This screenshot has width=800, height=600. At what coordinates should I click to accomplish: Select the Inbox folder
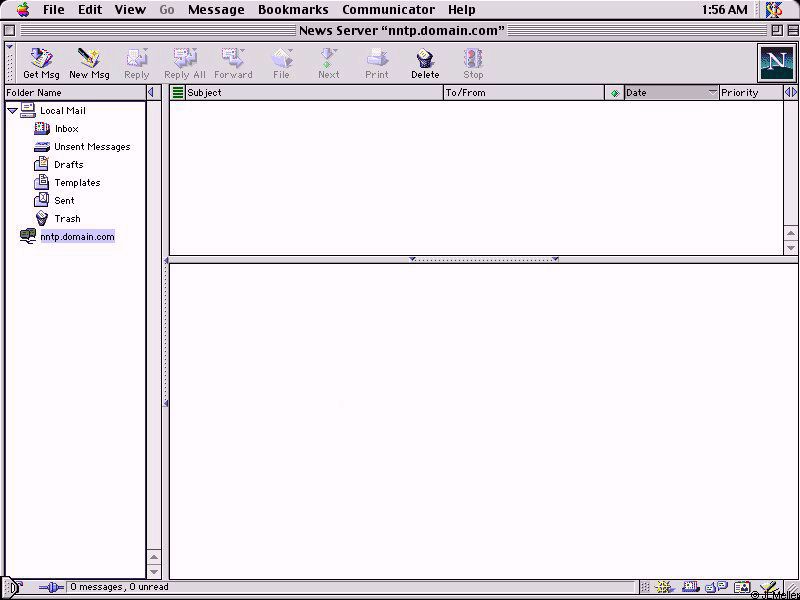(66, 129)
